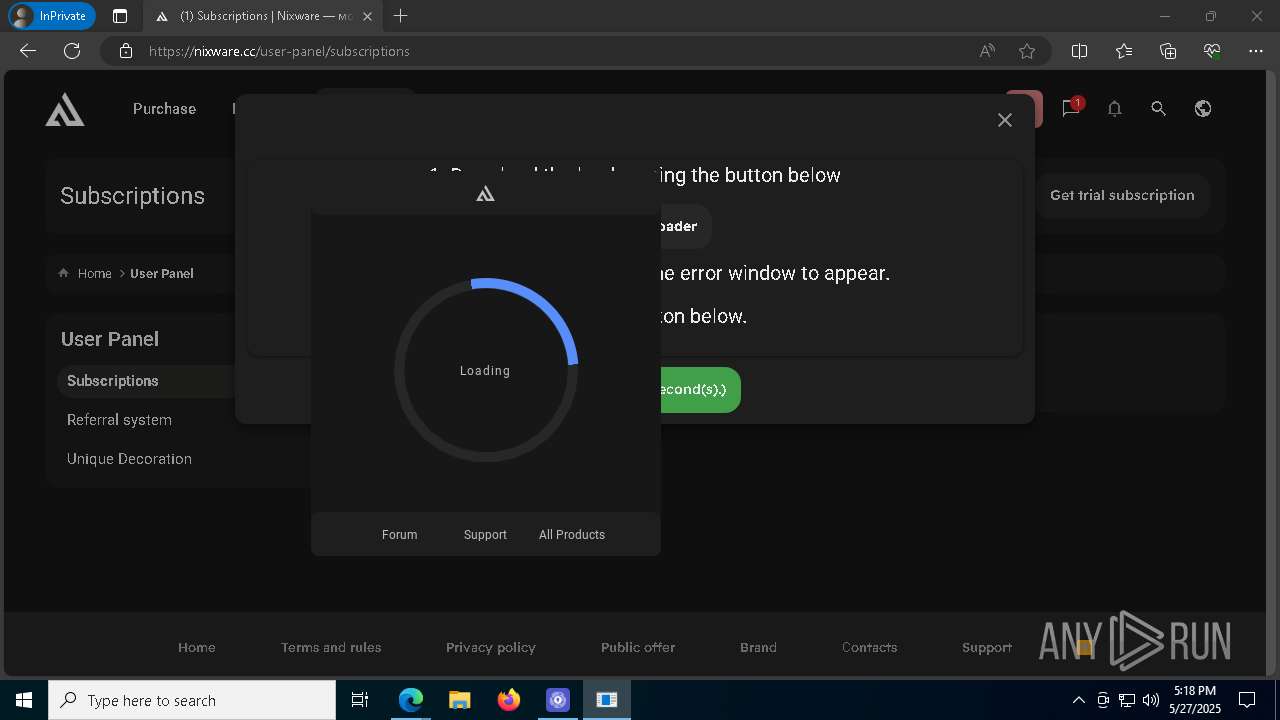
Task: Click the circular Loading progress indicator
Action: click(485, 370)
